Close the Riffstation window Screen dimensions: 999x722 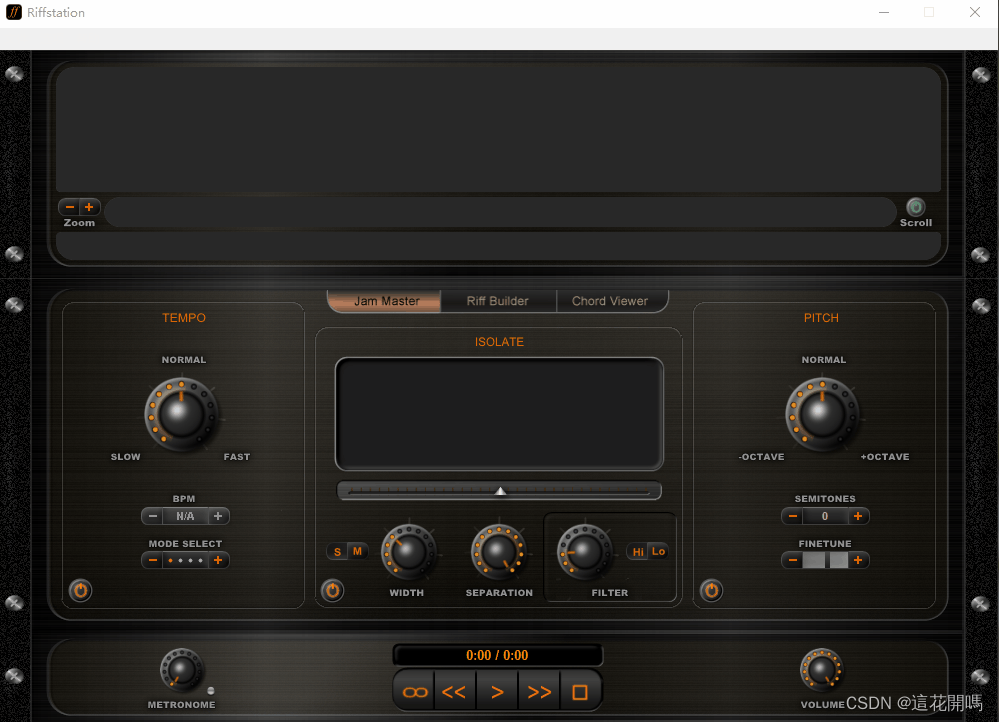(975, 12)
